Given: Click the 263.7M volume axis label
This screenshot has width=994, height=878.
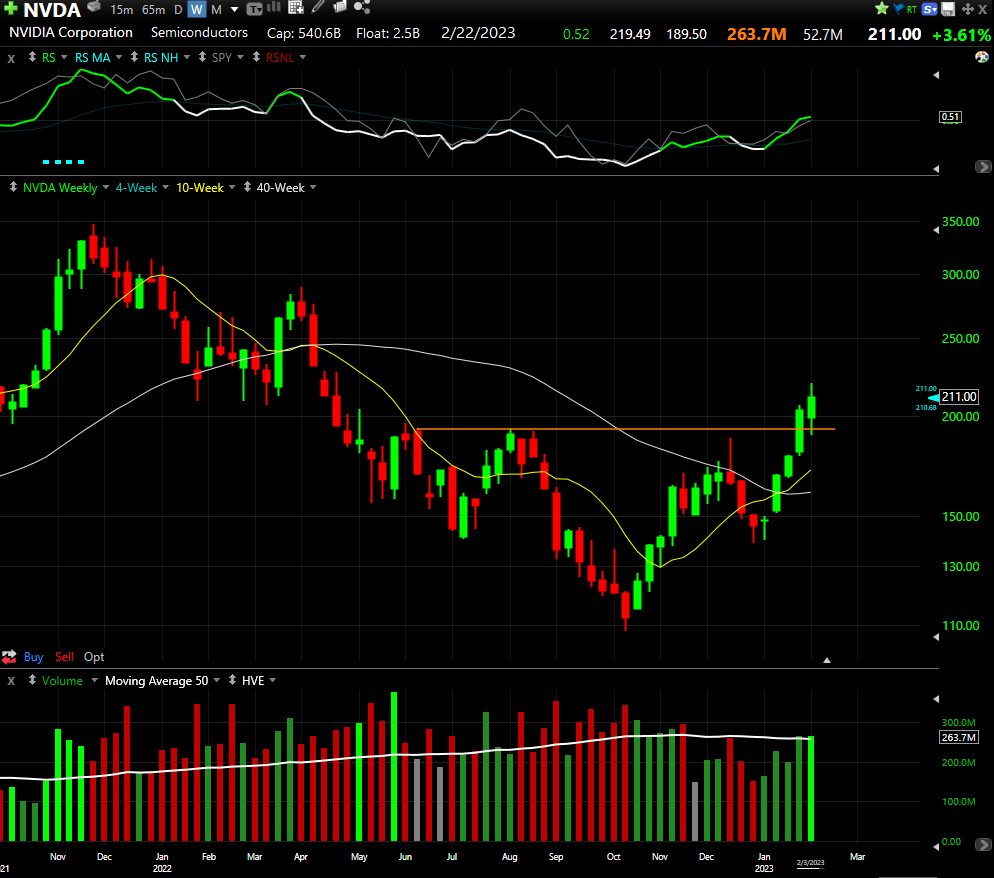Looking at the screenshot, I should pyautogui.click(x=958, y=737).
